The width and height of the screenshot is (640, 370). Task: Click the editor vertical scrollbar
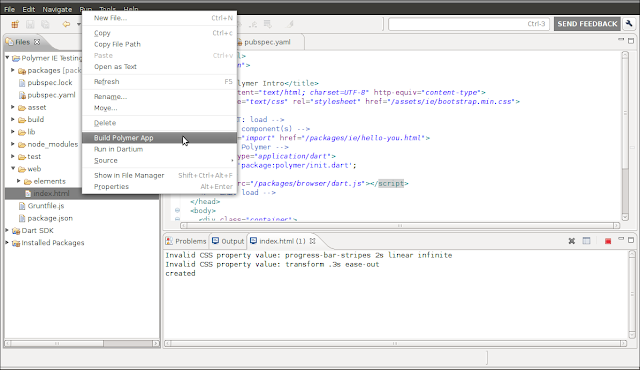coord(625,136)
